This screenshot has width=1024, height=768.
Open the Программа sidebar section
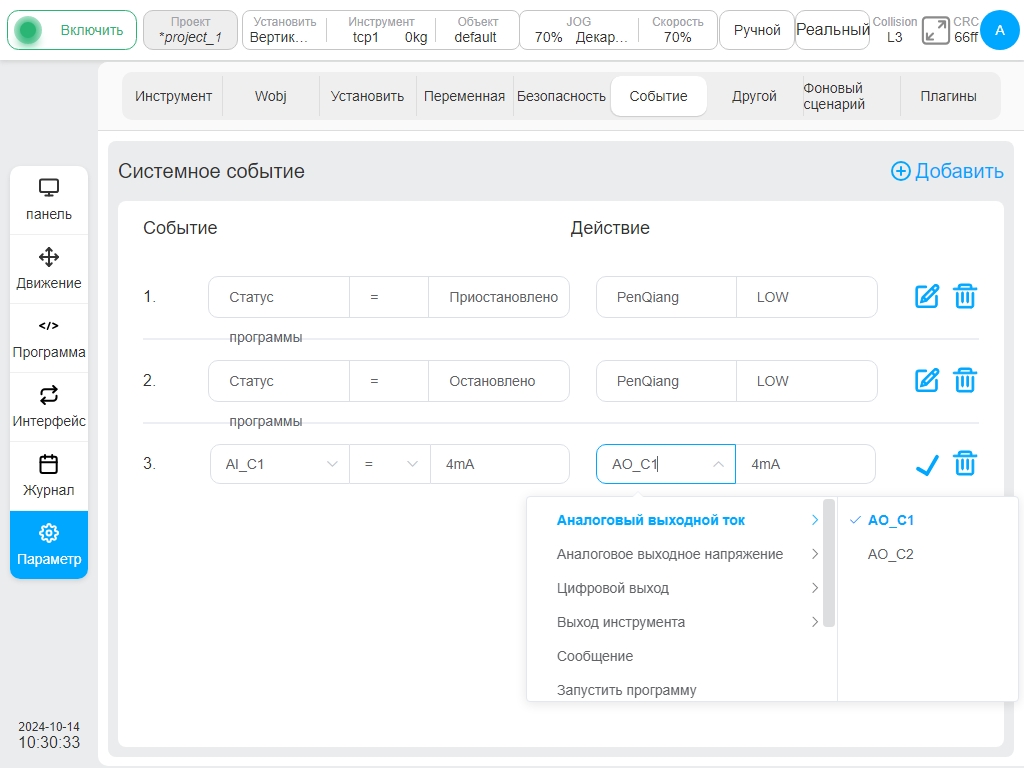pyautogui.click(x=49, y=338)
